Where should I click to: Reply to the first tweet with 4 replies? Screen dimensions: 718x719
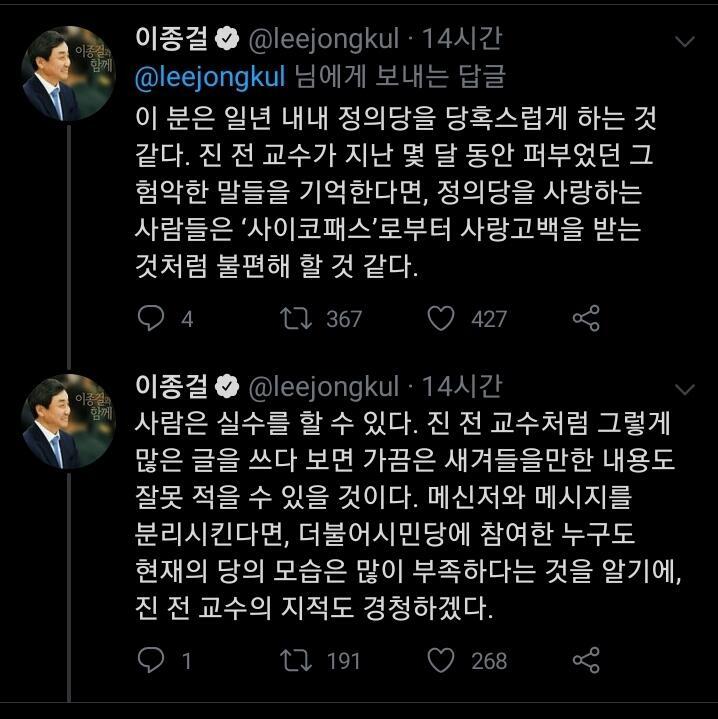click(x=151, y=318)
